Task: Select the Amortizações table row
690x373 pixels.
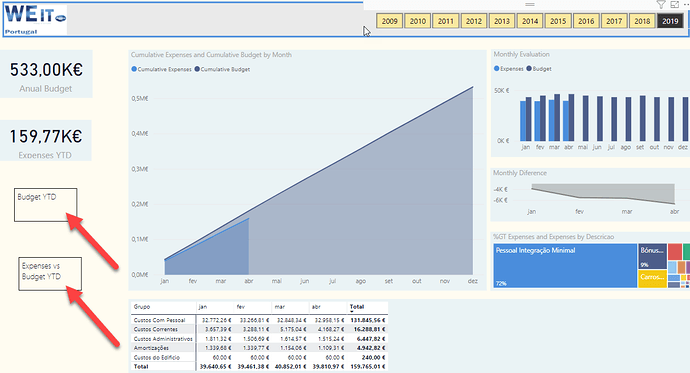Action: [x=259, y=348]
